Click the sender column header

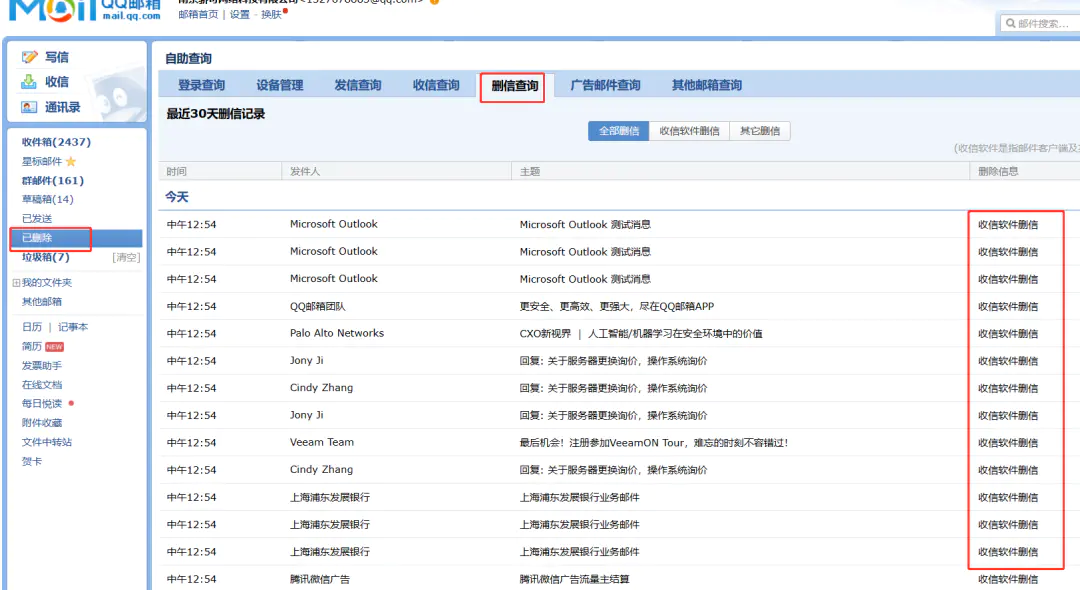pyautogui.click(x=304, y=171)
